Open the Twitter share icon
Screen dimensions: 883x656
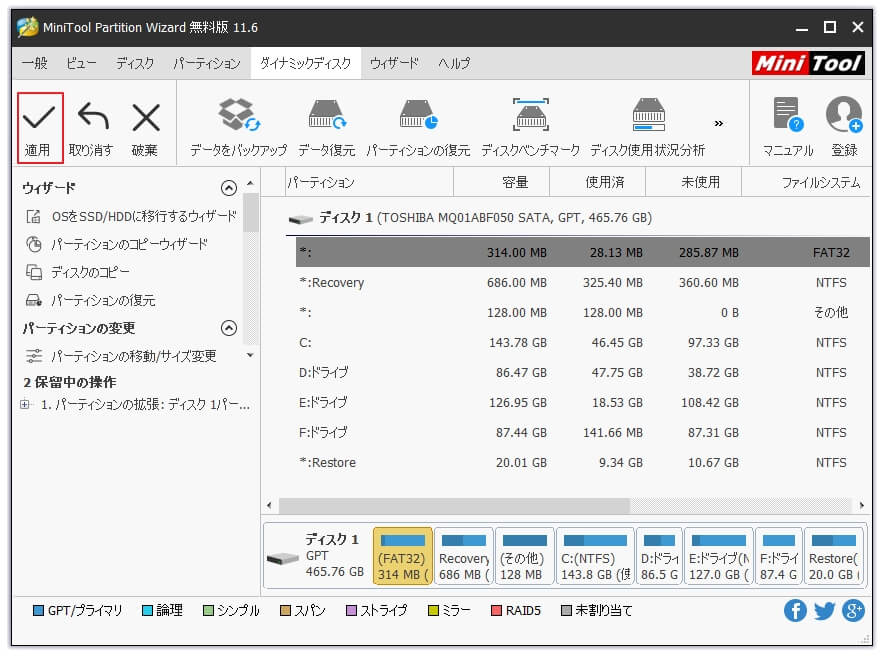coord(824,610)
